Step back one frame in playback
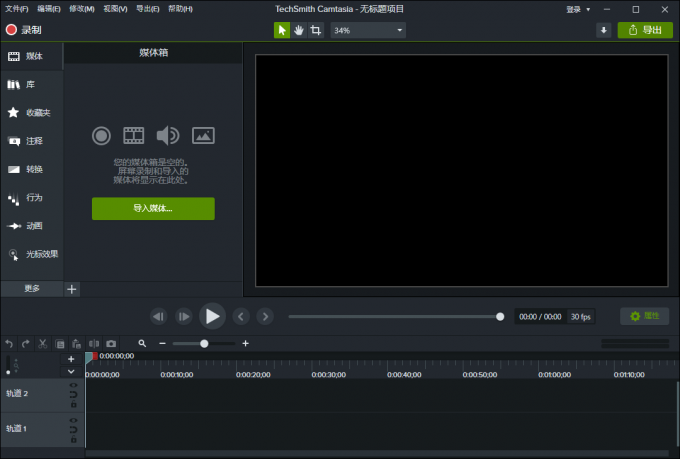Screen dimensions: 680x459 pos(159,317)
